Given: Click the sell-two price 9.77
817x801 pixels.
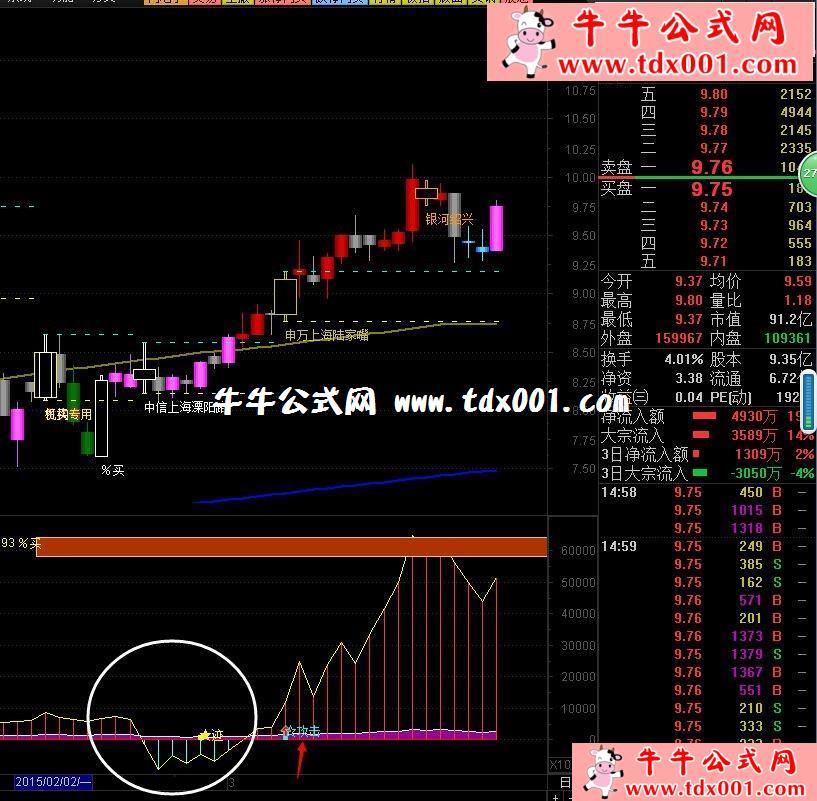Looking at the screenshot, I should [x=714, y=149].
